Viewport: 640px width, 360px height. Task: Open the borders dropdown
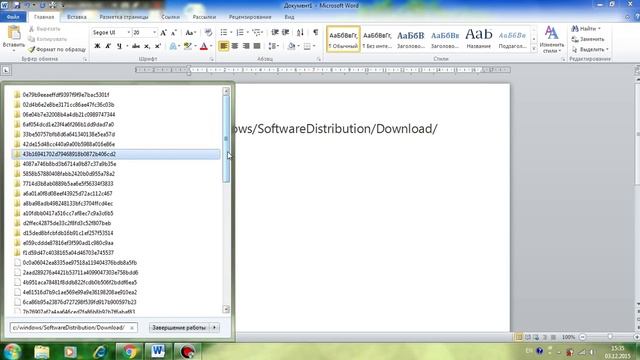point(313,46)
